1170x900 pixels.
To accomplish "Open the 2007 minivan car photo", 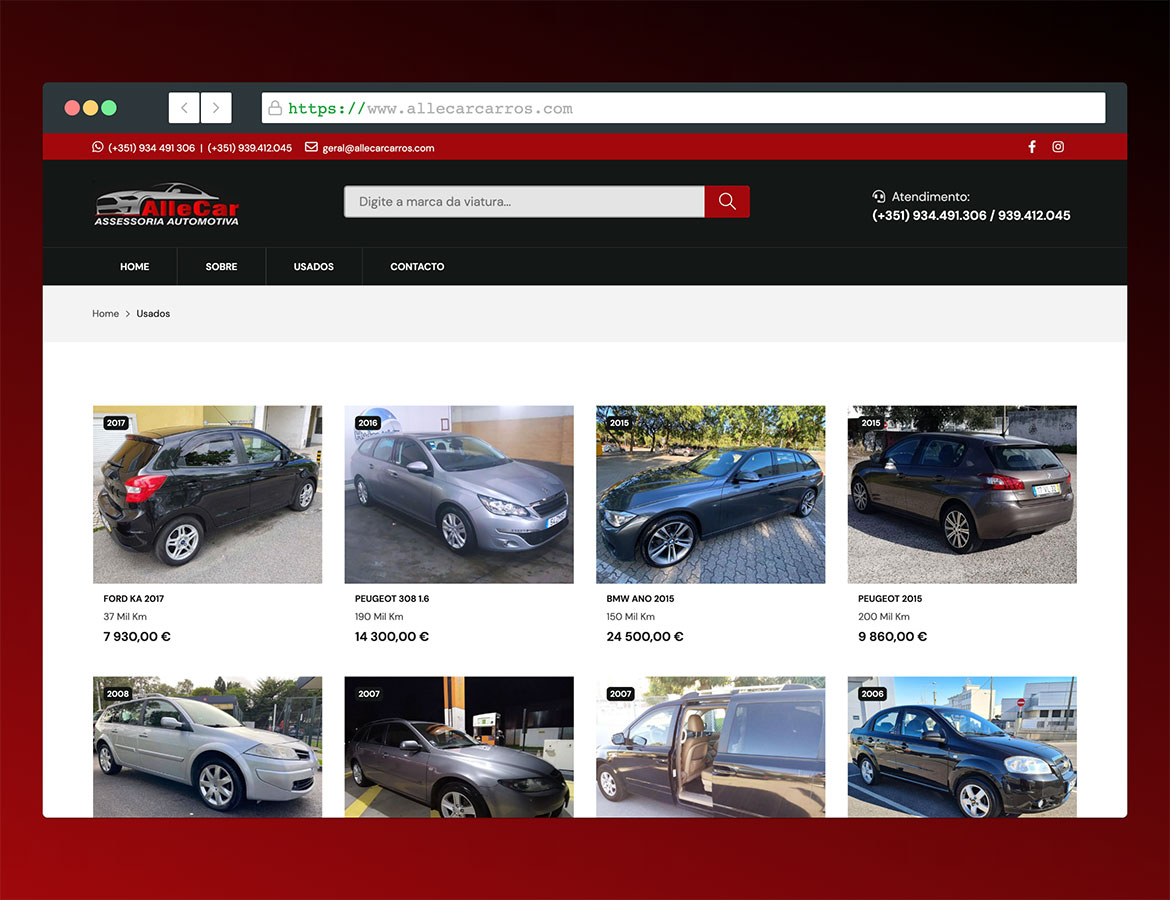I will coord(710,747).
